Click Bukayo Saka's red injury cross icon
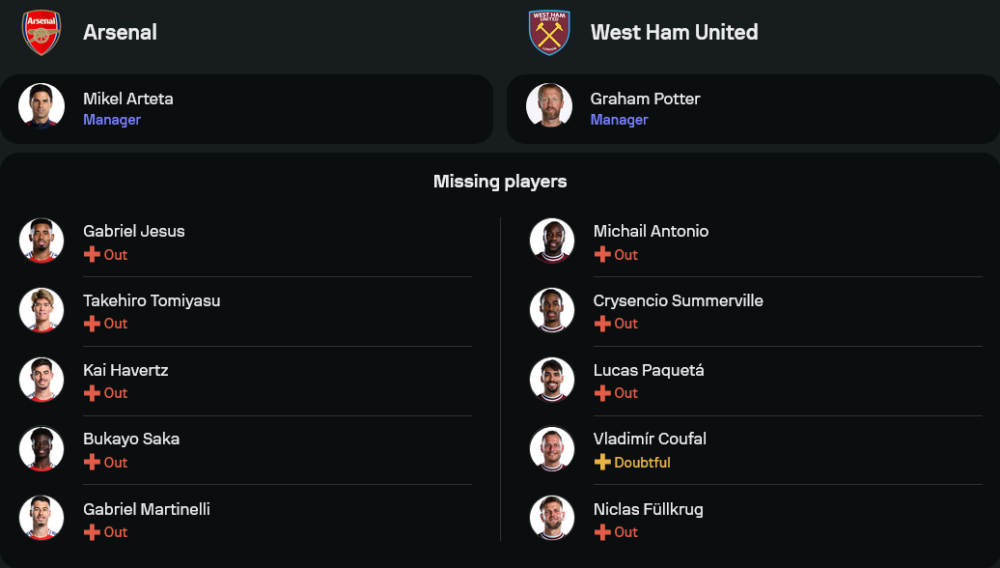1000x568 pixels. tap(92, 463)
